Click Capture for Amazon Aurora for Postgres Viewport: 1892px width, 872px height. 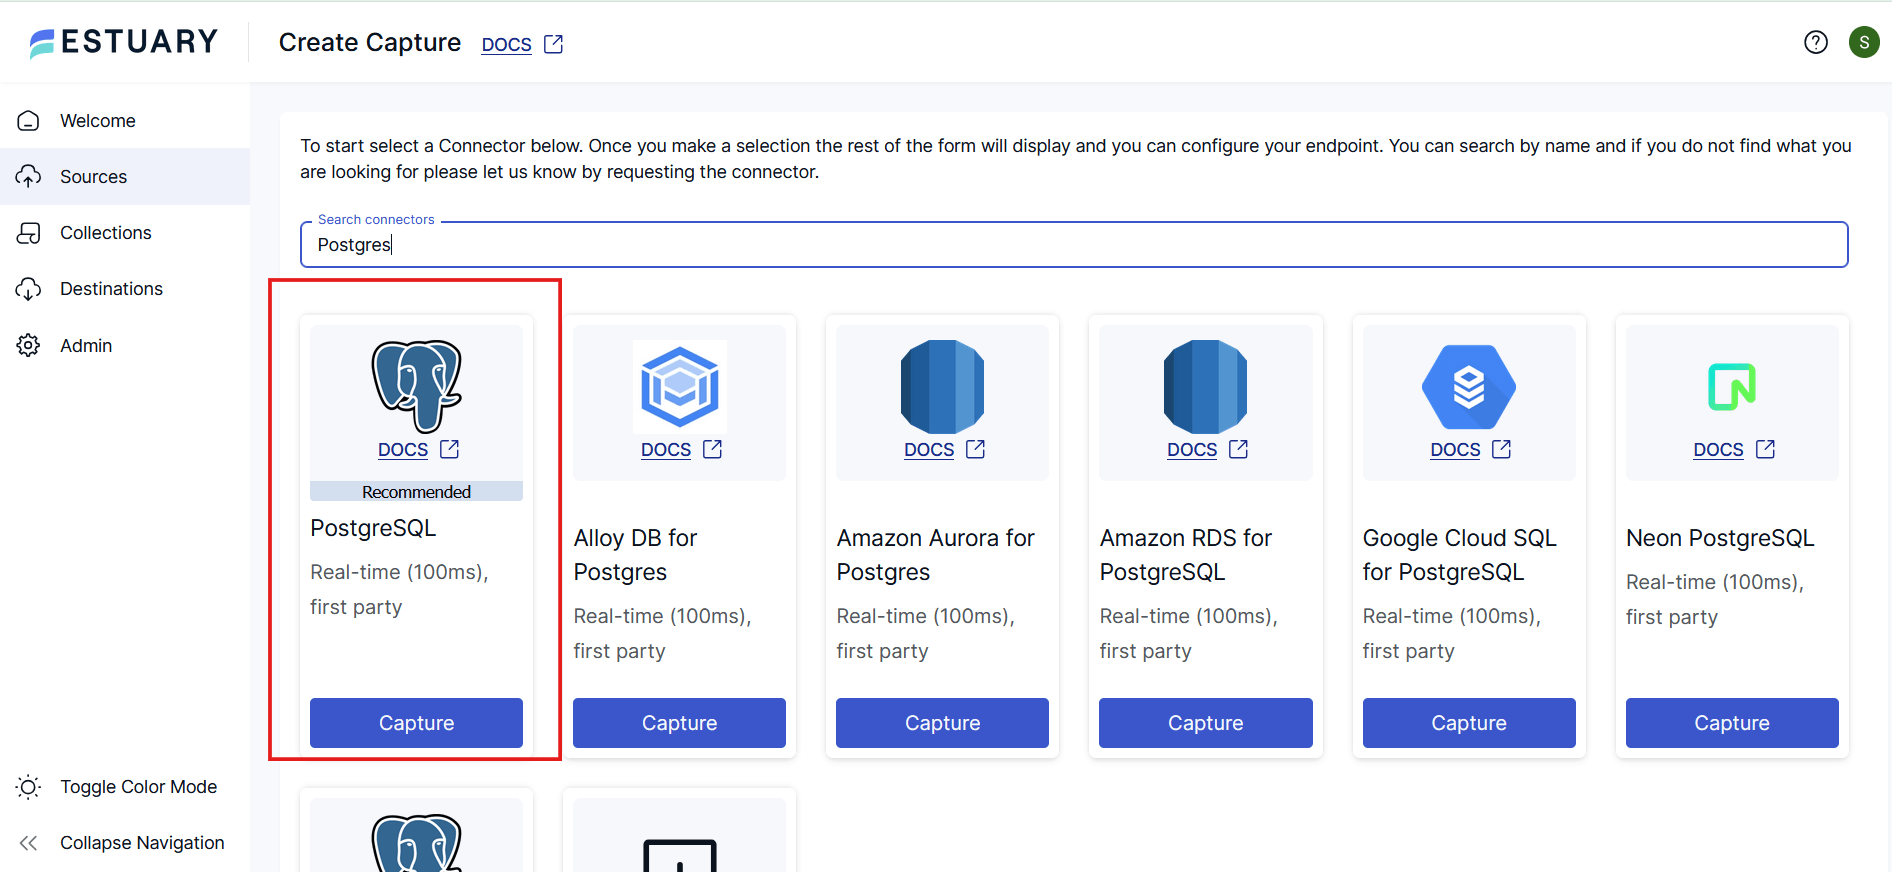pyautogui.click(x=942, y=723)
